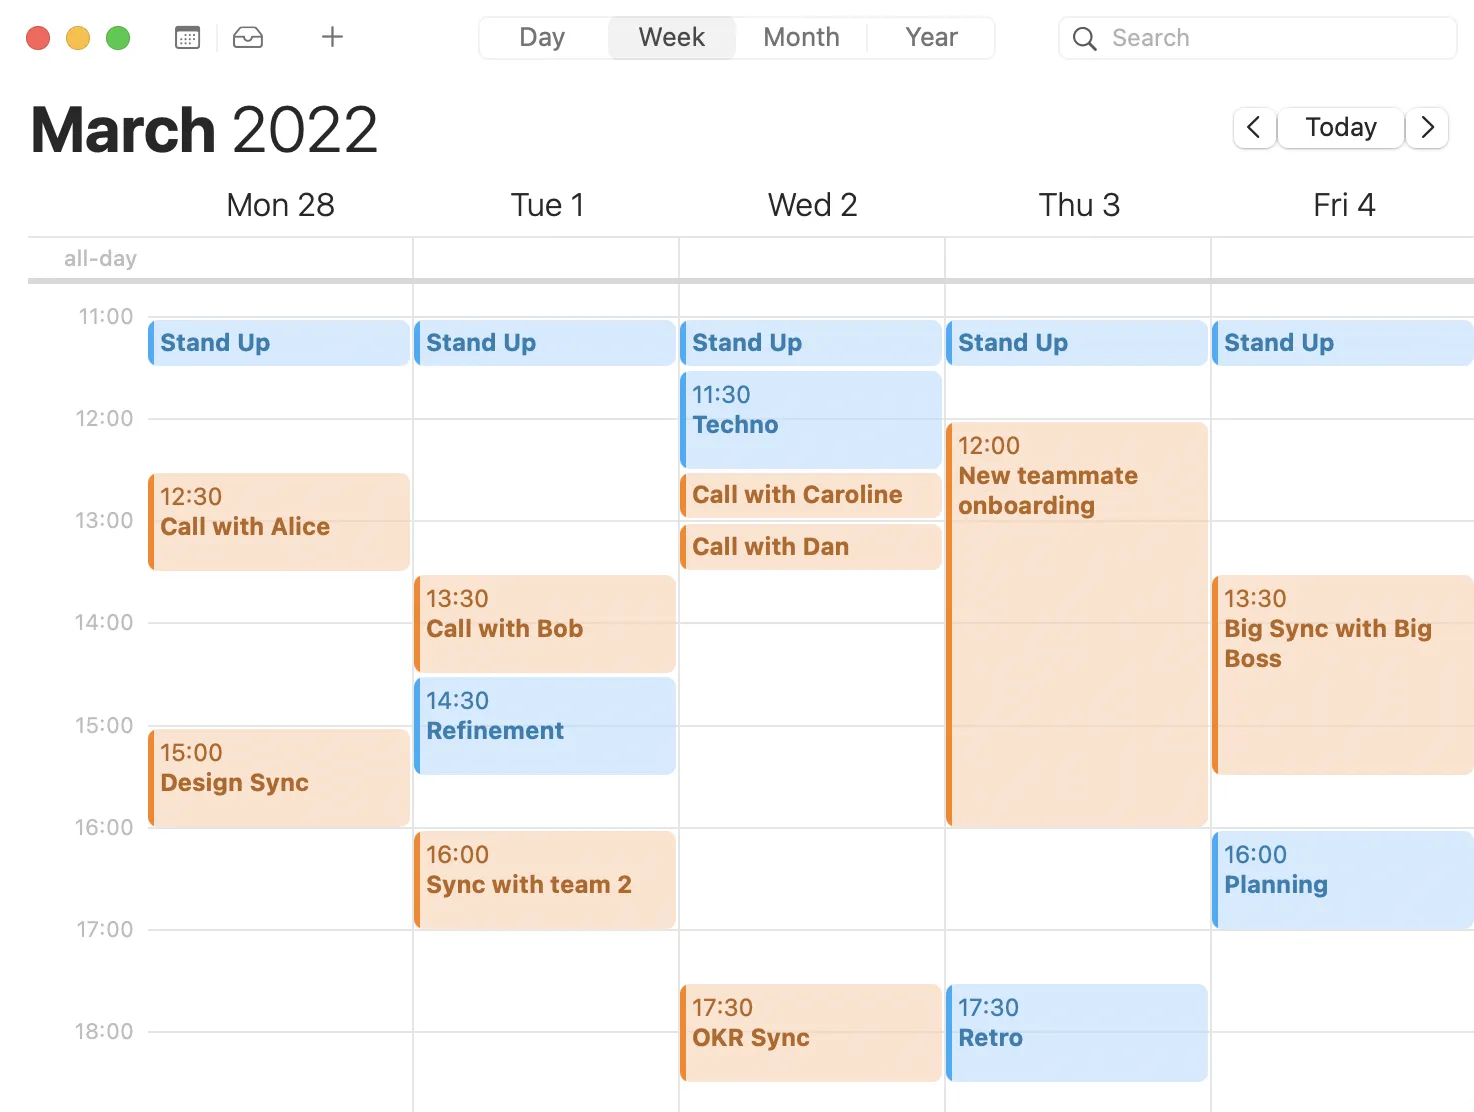Switch to the Month view tab
The height and width of the screenshot is (1112, 1474).
tap(800, 37)
